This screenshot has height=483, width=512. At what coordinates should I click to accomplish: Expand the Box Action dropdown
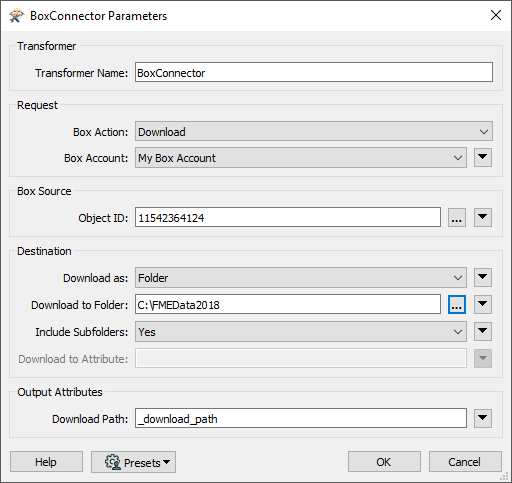[x=314, y=131]
